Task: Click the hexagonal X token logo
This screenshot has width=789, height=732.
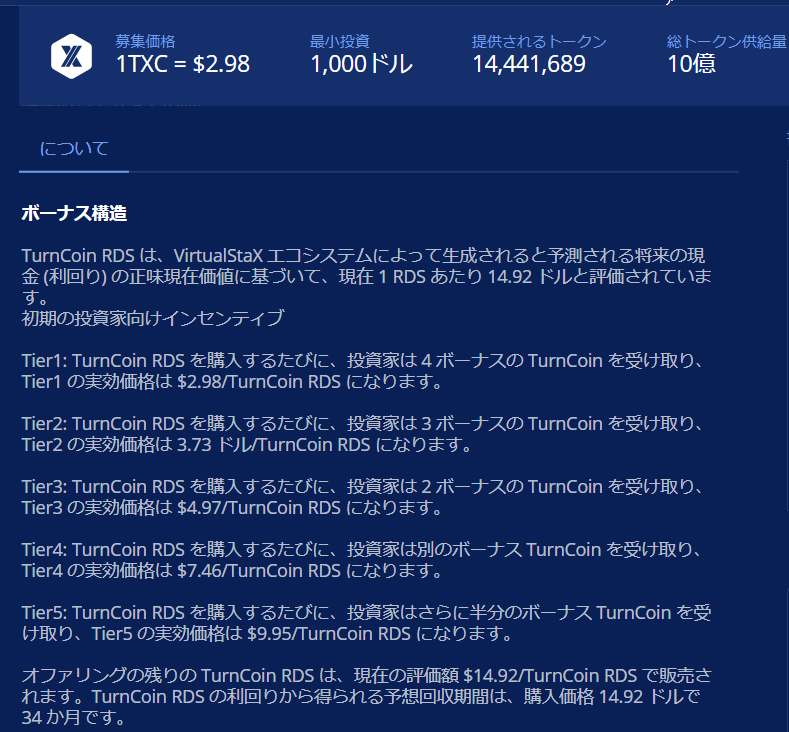Action: tap(71, 56)
